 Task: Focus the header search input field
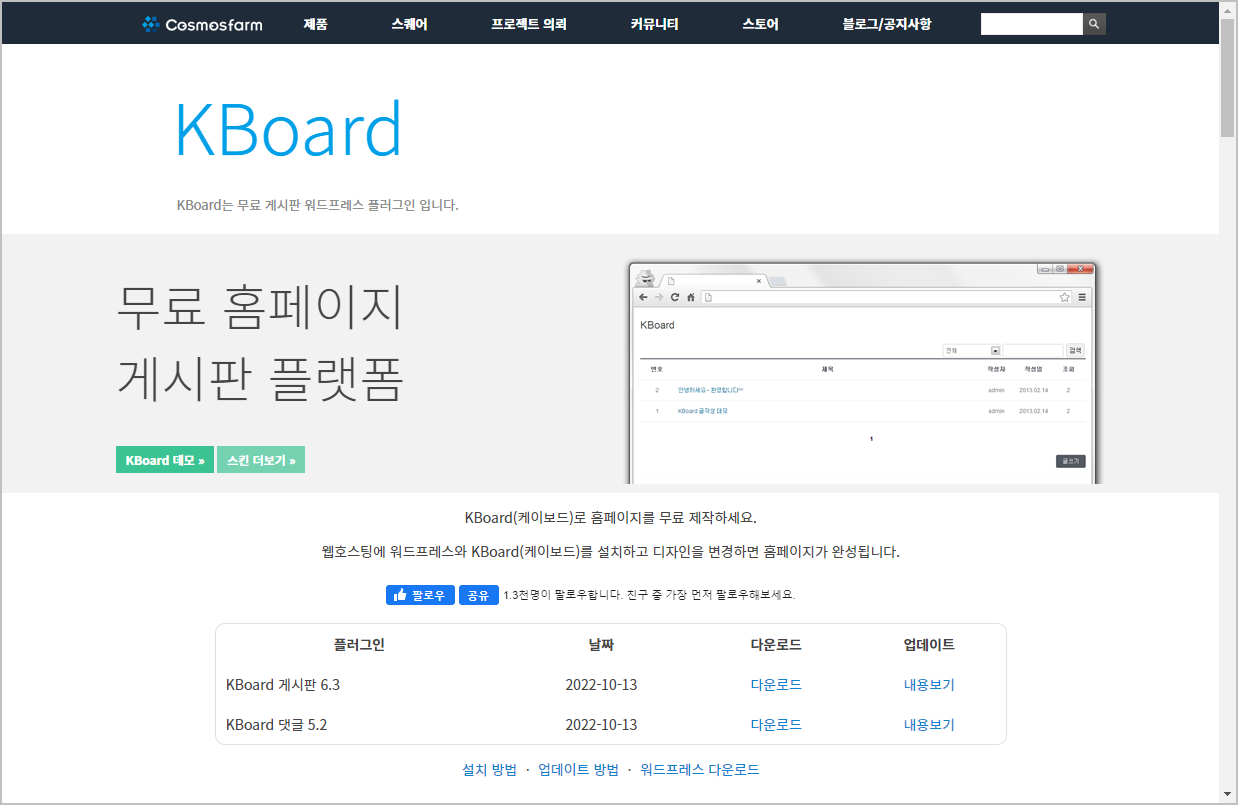1032,24
